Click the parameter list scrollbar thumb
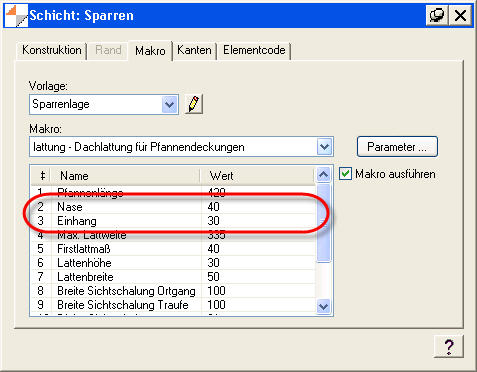Image resolution: width=477 pixels, height=372 pixels. [x=323, y=223]
